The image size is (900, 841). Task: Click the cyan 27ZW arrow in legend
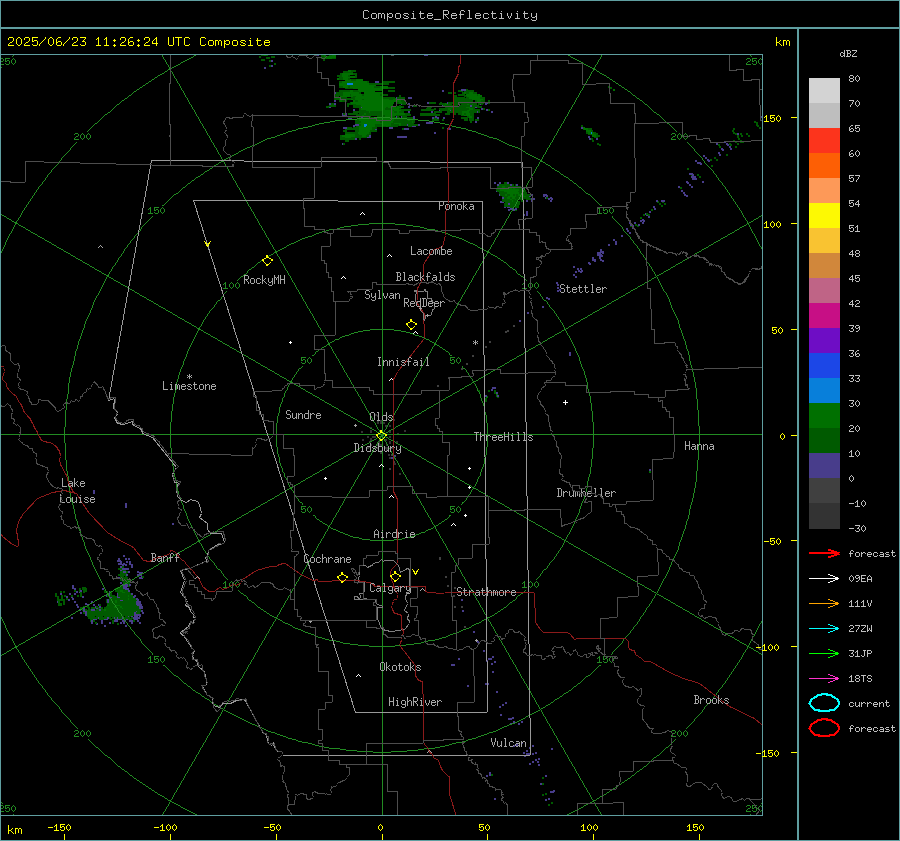point(824,629)
